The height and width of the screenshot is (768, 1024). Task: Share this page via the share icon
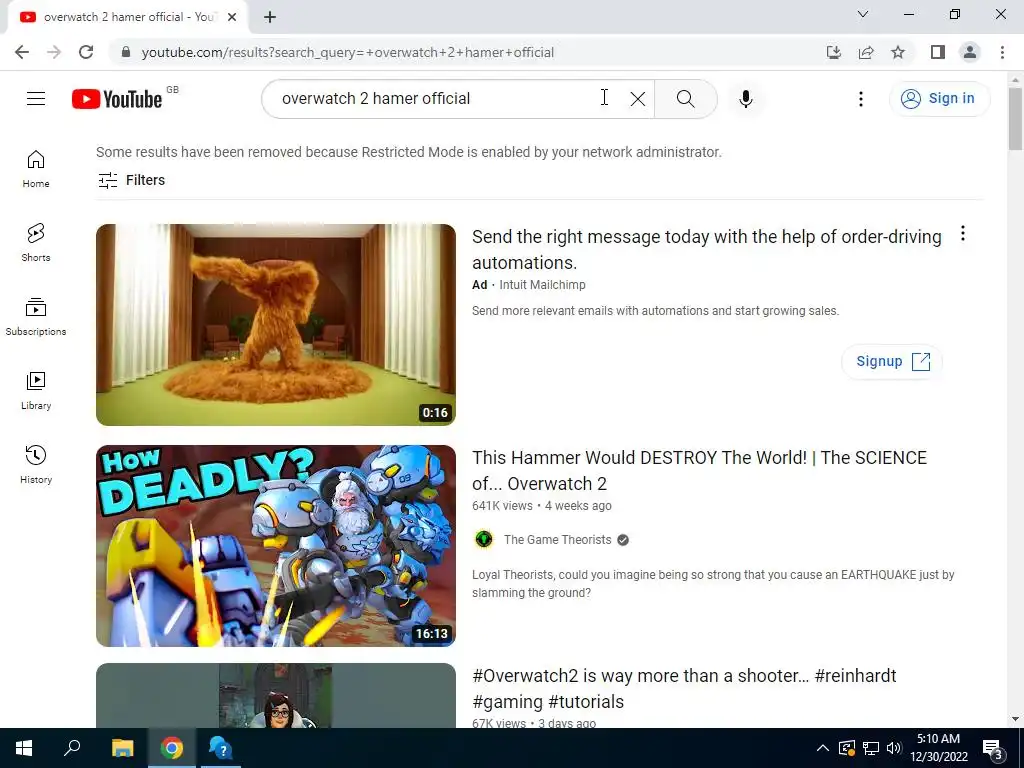[866, 52]
